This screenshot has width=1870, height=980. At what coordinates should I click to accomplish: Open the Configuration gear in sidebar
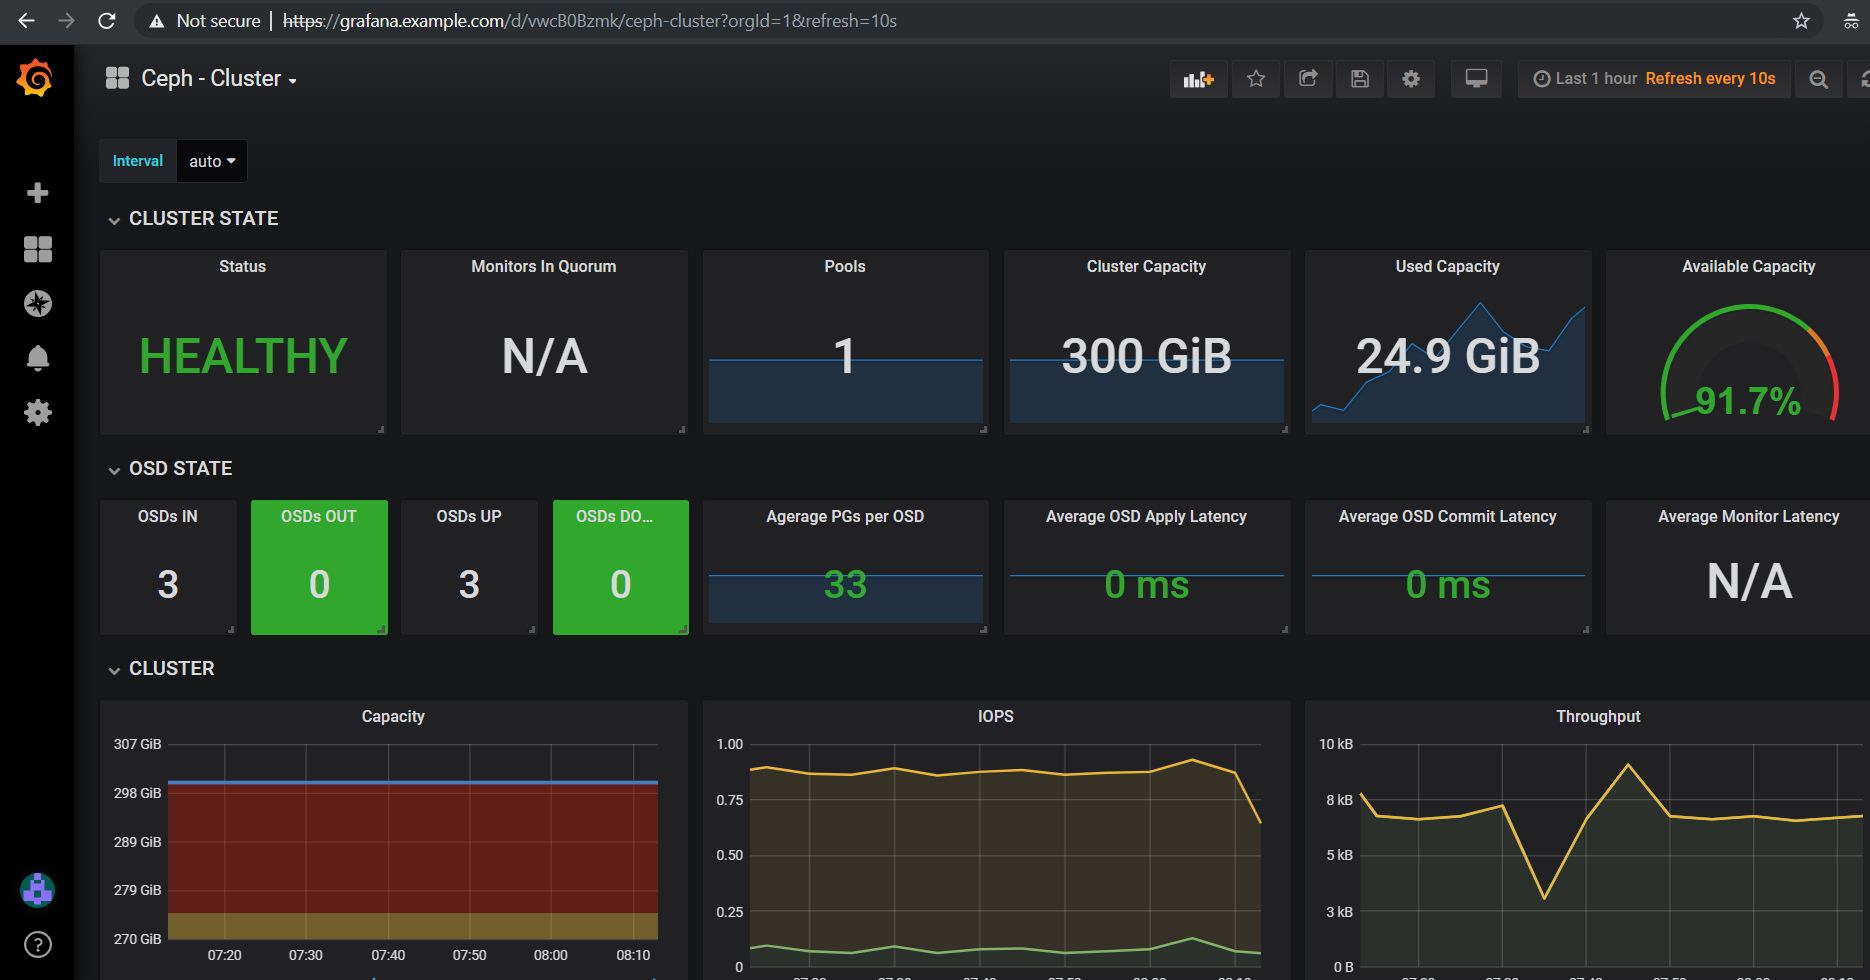click(37, 412)
